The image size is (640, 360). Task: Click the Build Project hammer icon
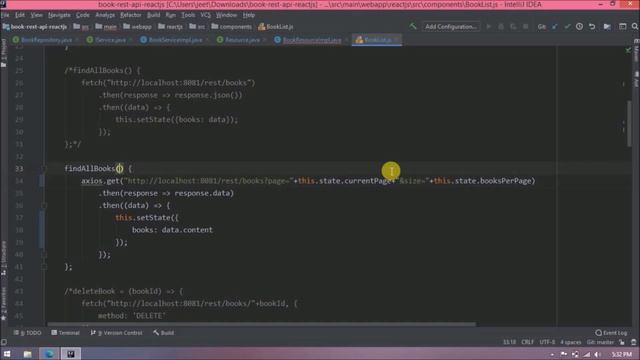click(x=413, y=27)
